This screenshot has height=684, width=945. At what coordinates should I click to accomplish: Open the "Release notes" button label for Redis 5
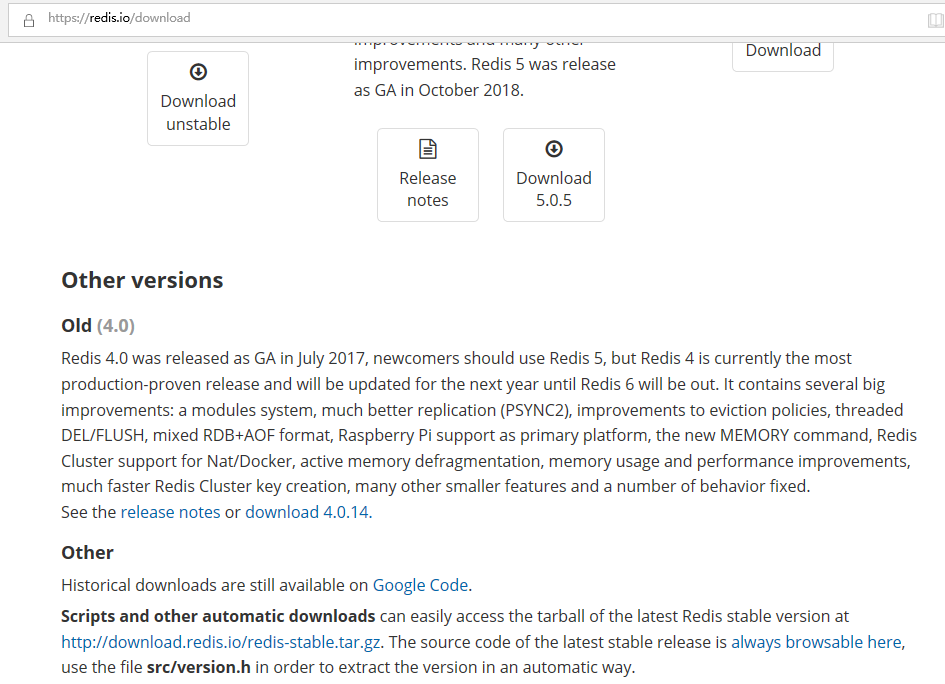coord(428,189)
